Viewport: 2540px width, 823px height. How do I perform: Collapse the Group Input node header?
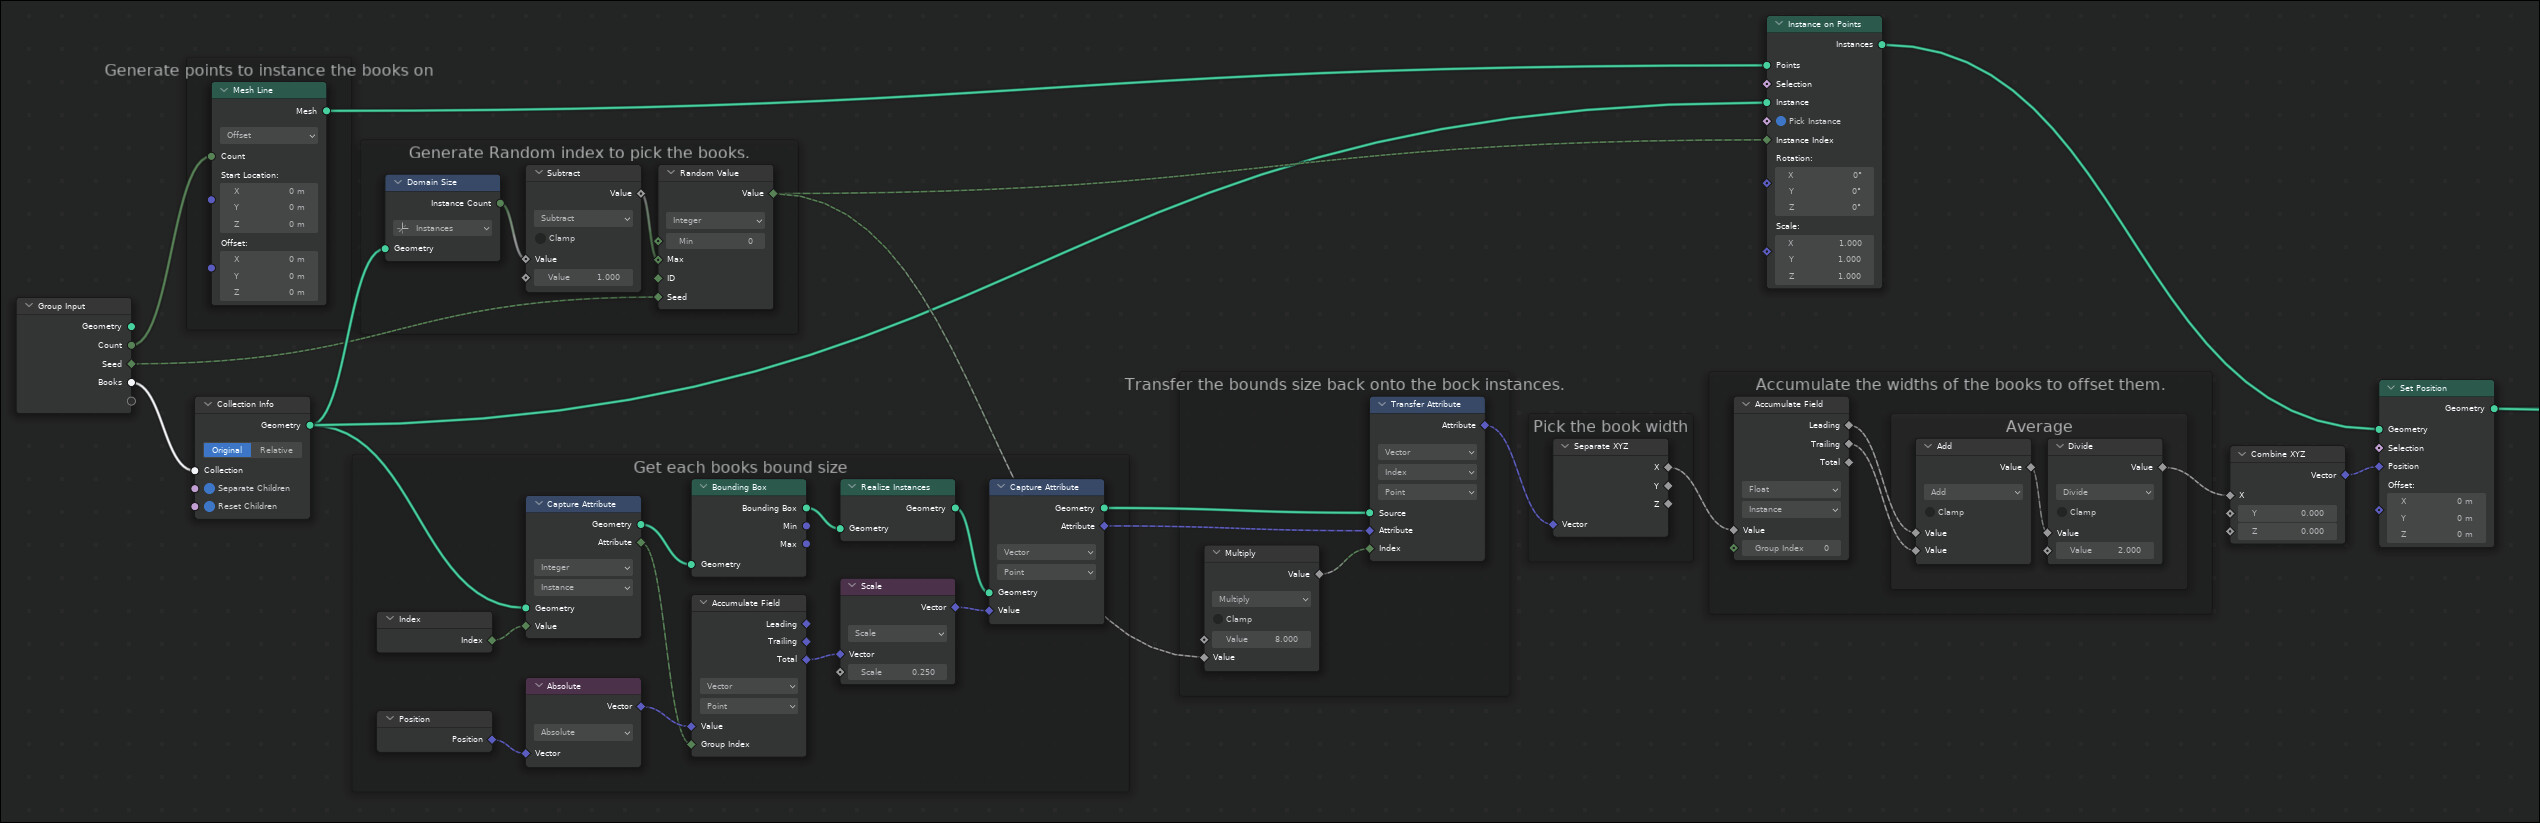coord(29,306)
